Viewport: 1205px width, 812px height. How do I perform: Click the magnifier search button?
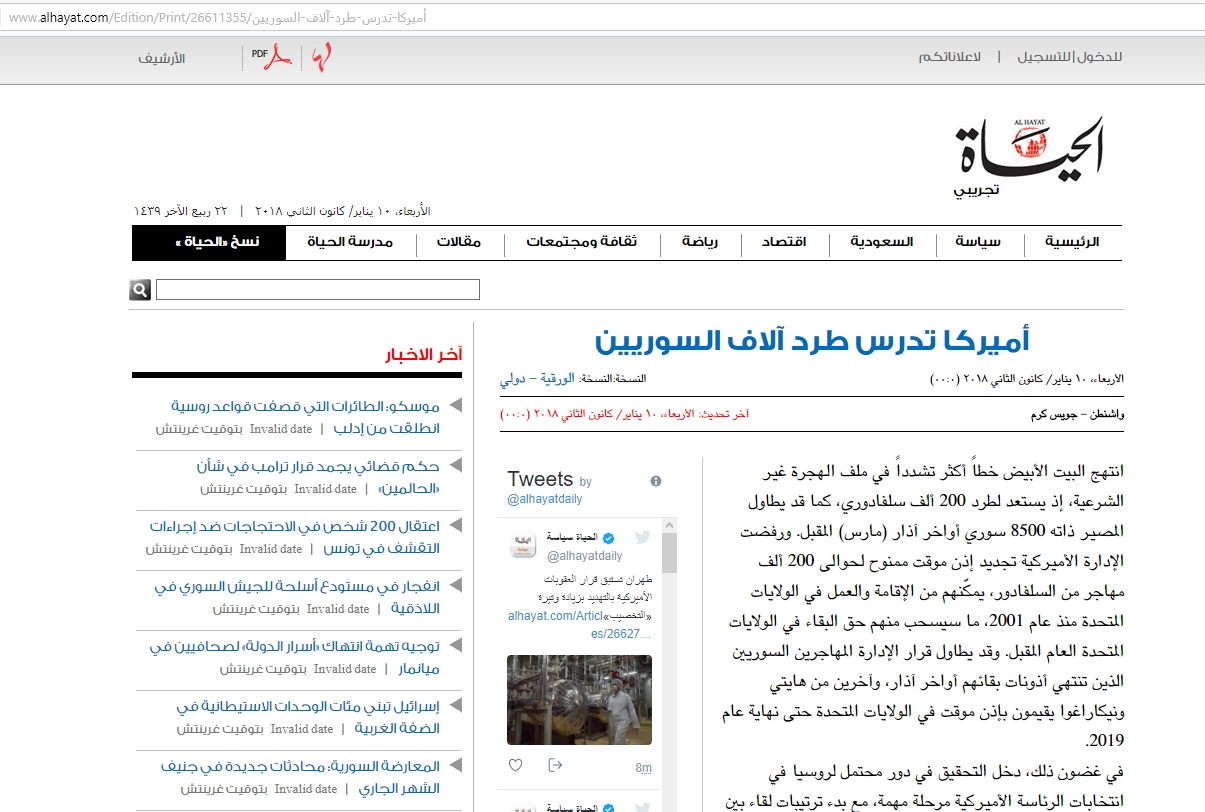pos(140,290)
